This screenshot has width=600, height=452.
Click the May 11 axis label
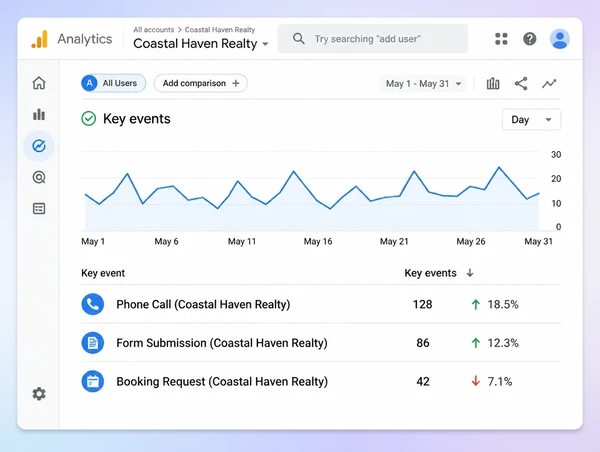tap(242, 241)
